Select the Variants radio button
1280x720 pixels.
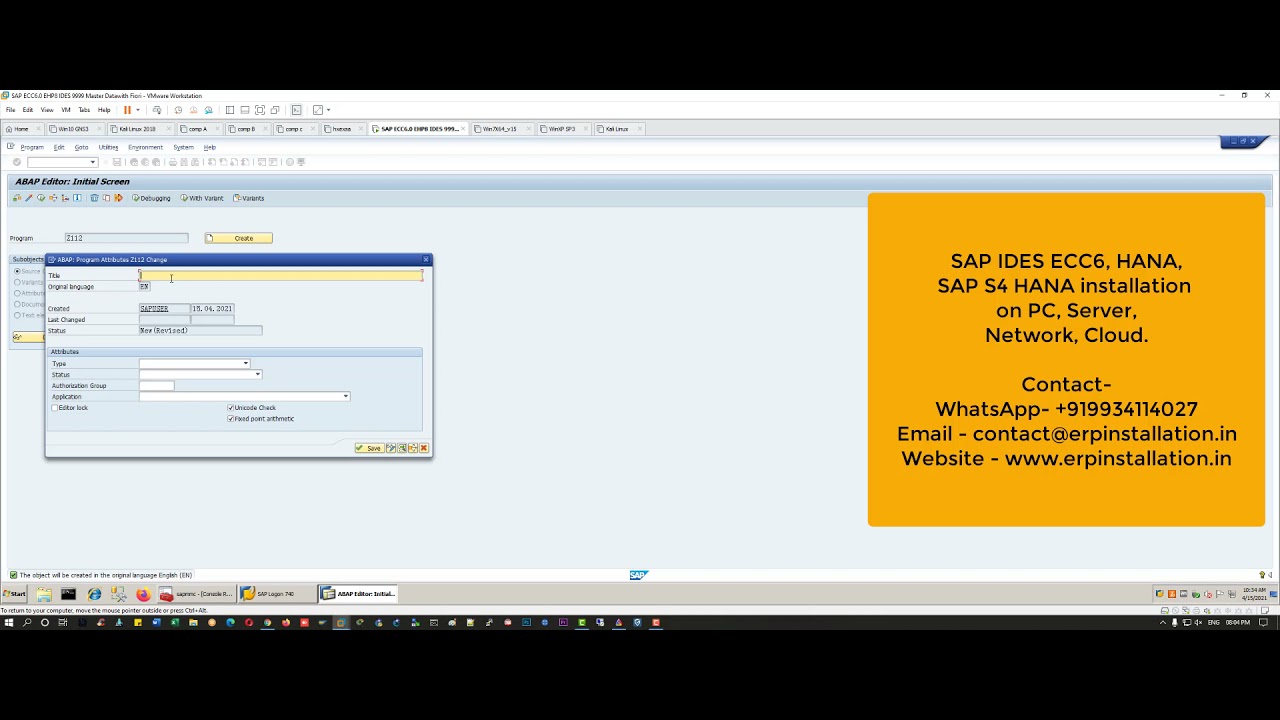click(x=17, y=282)
